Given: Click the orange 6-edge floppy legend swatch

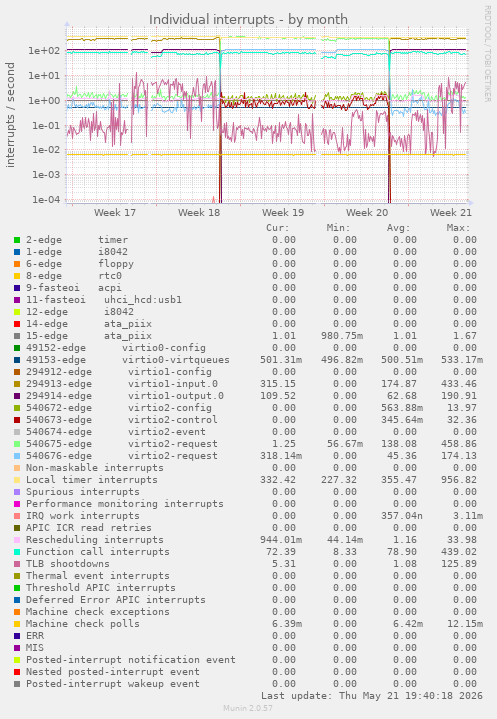Looking at the screenshot, I should point(17,264).
